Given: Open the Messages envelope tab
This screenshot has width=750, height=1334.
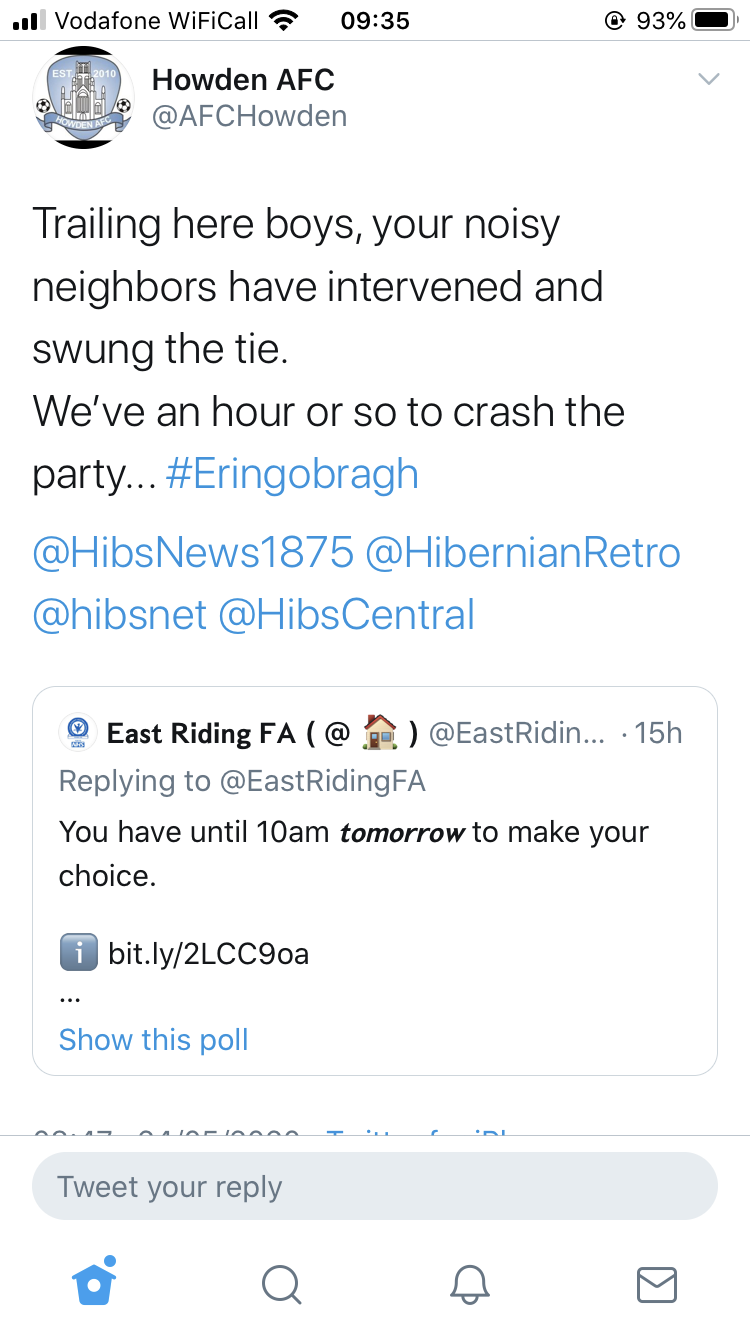Looking at the screenshot, I should tap(657, 1284).
